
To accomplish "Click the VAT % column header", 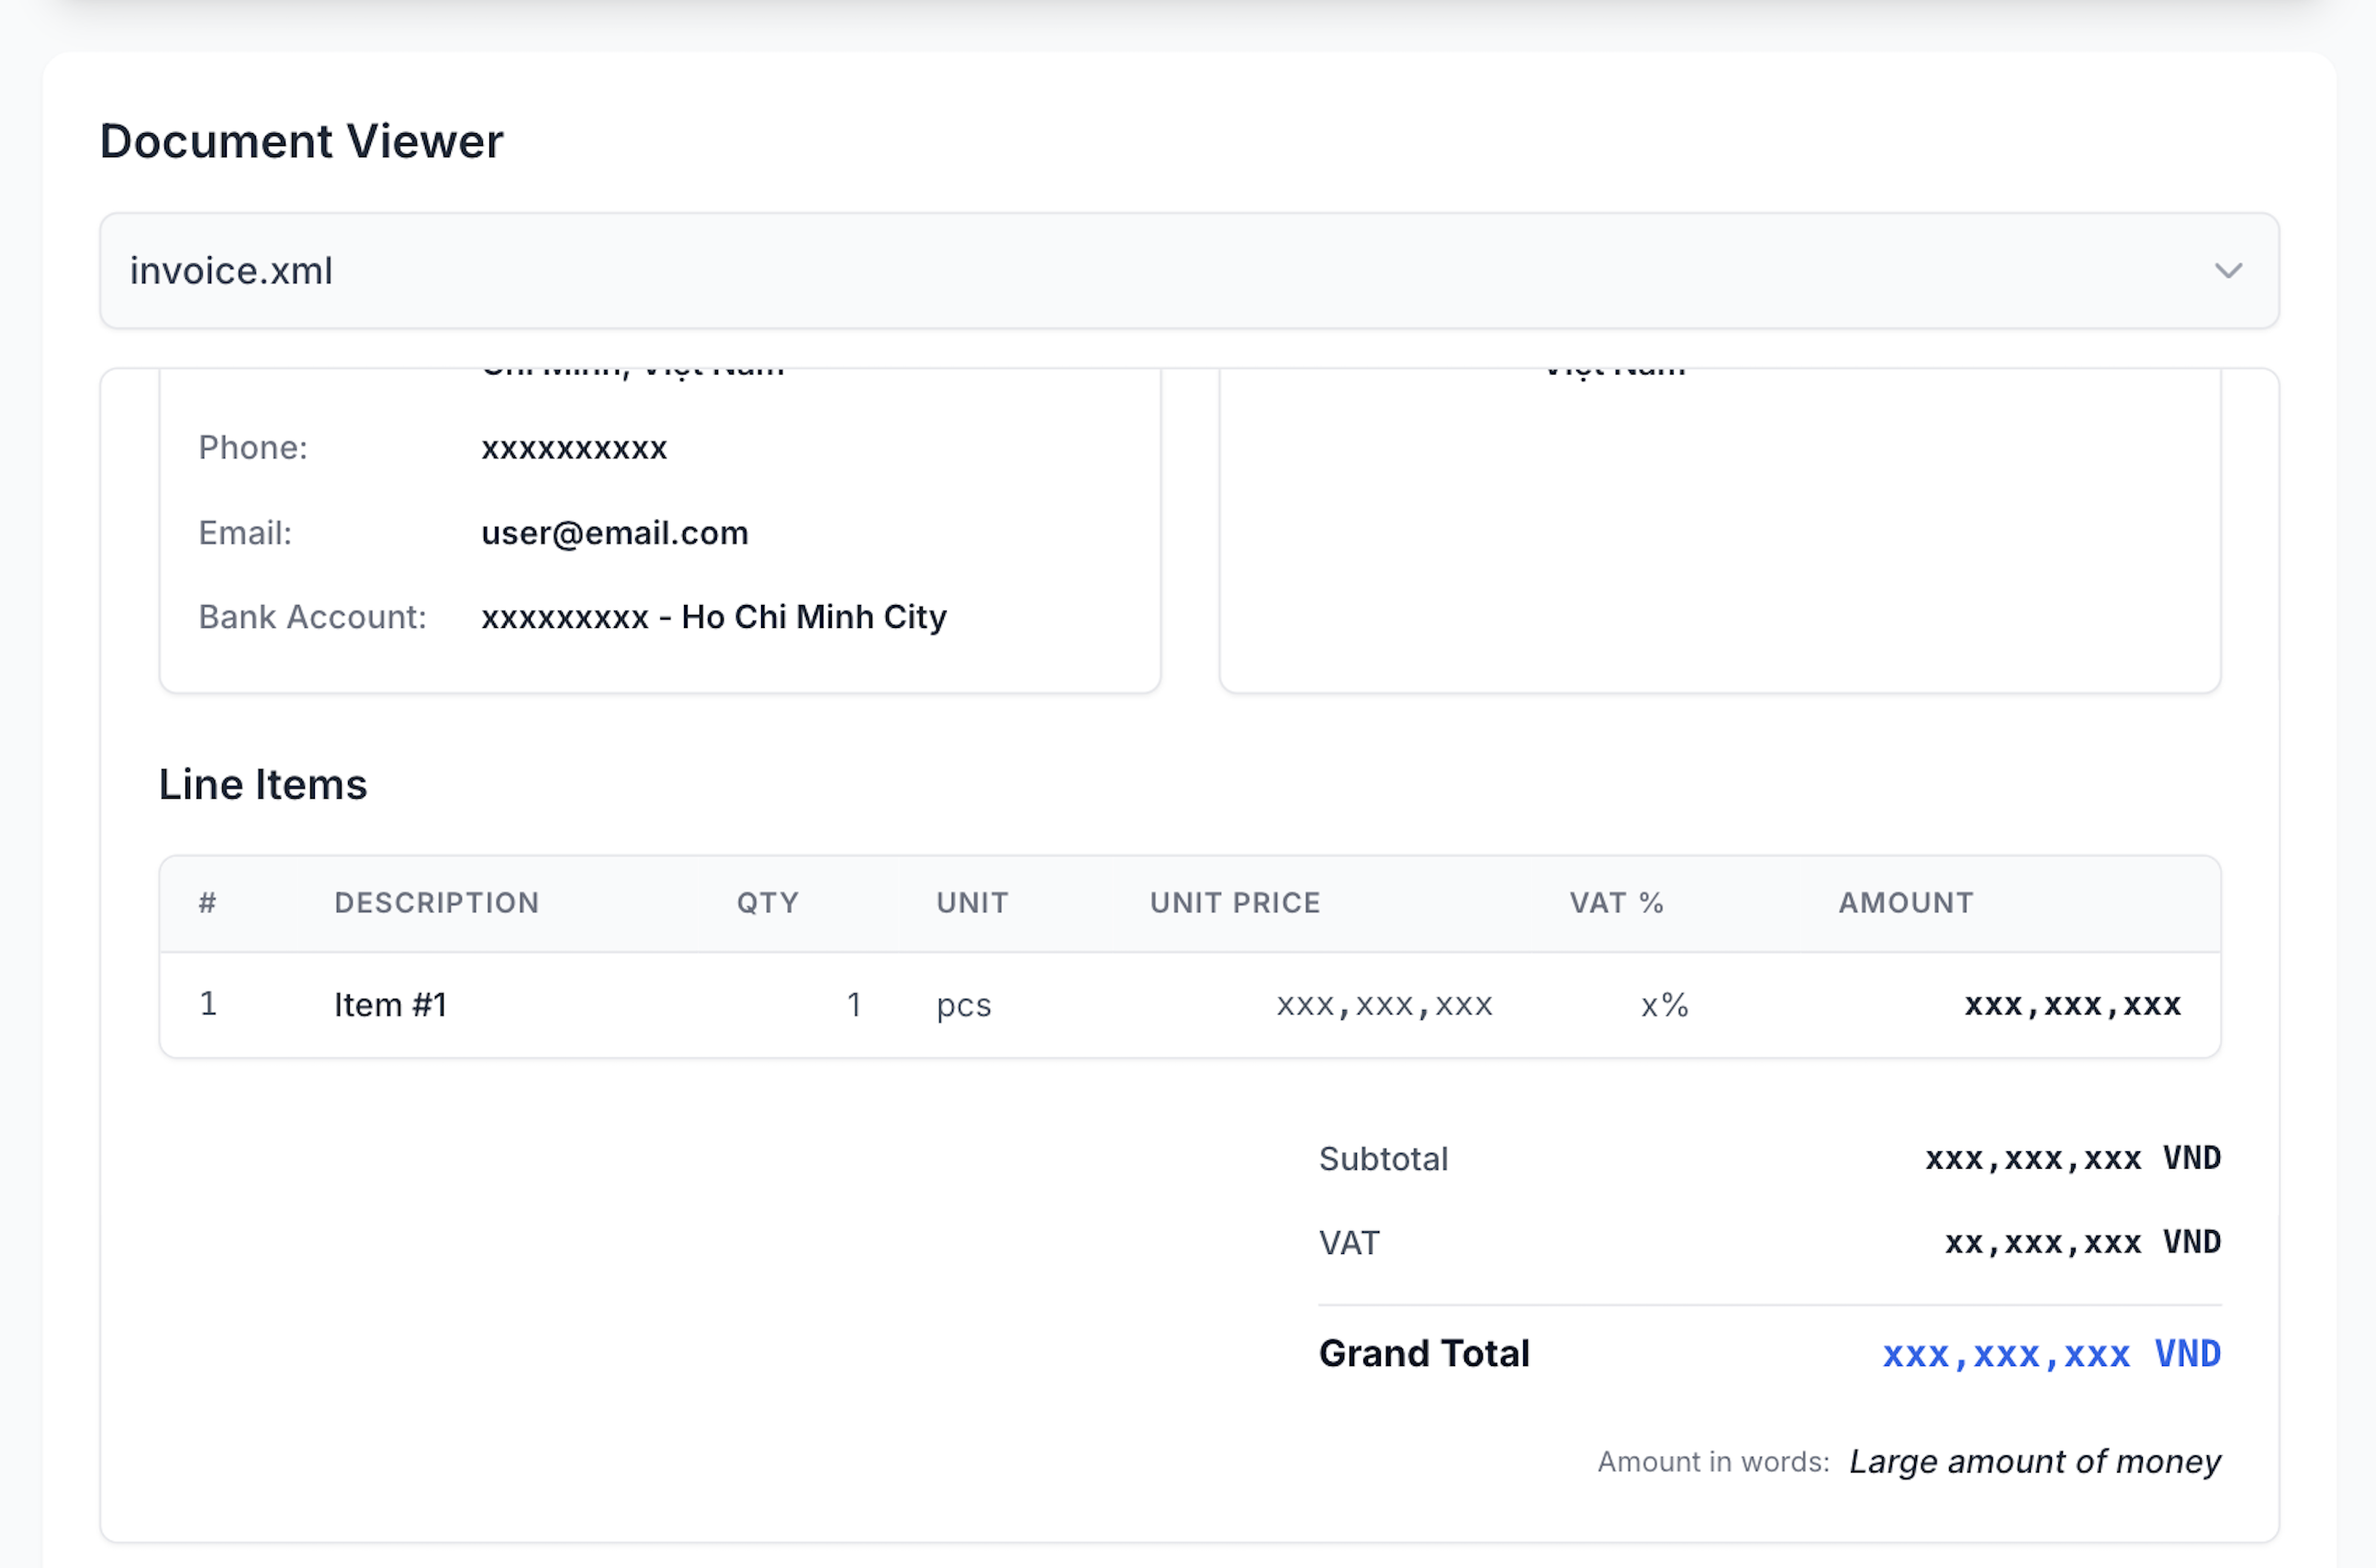I will [x=1614, y=902].
